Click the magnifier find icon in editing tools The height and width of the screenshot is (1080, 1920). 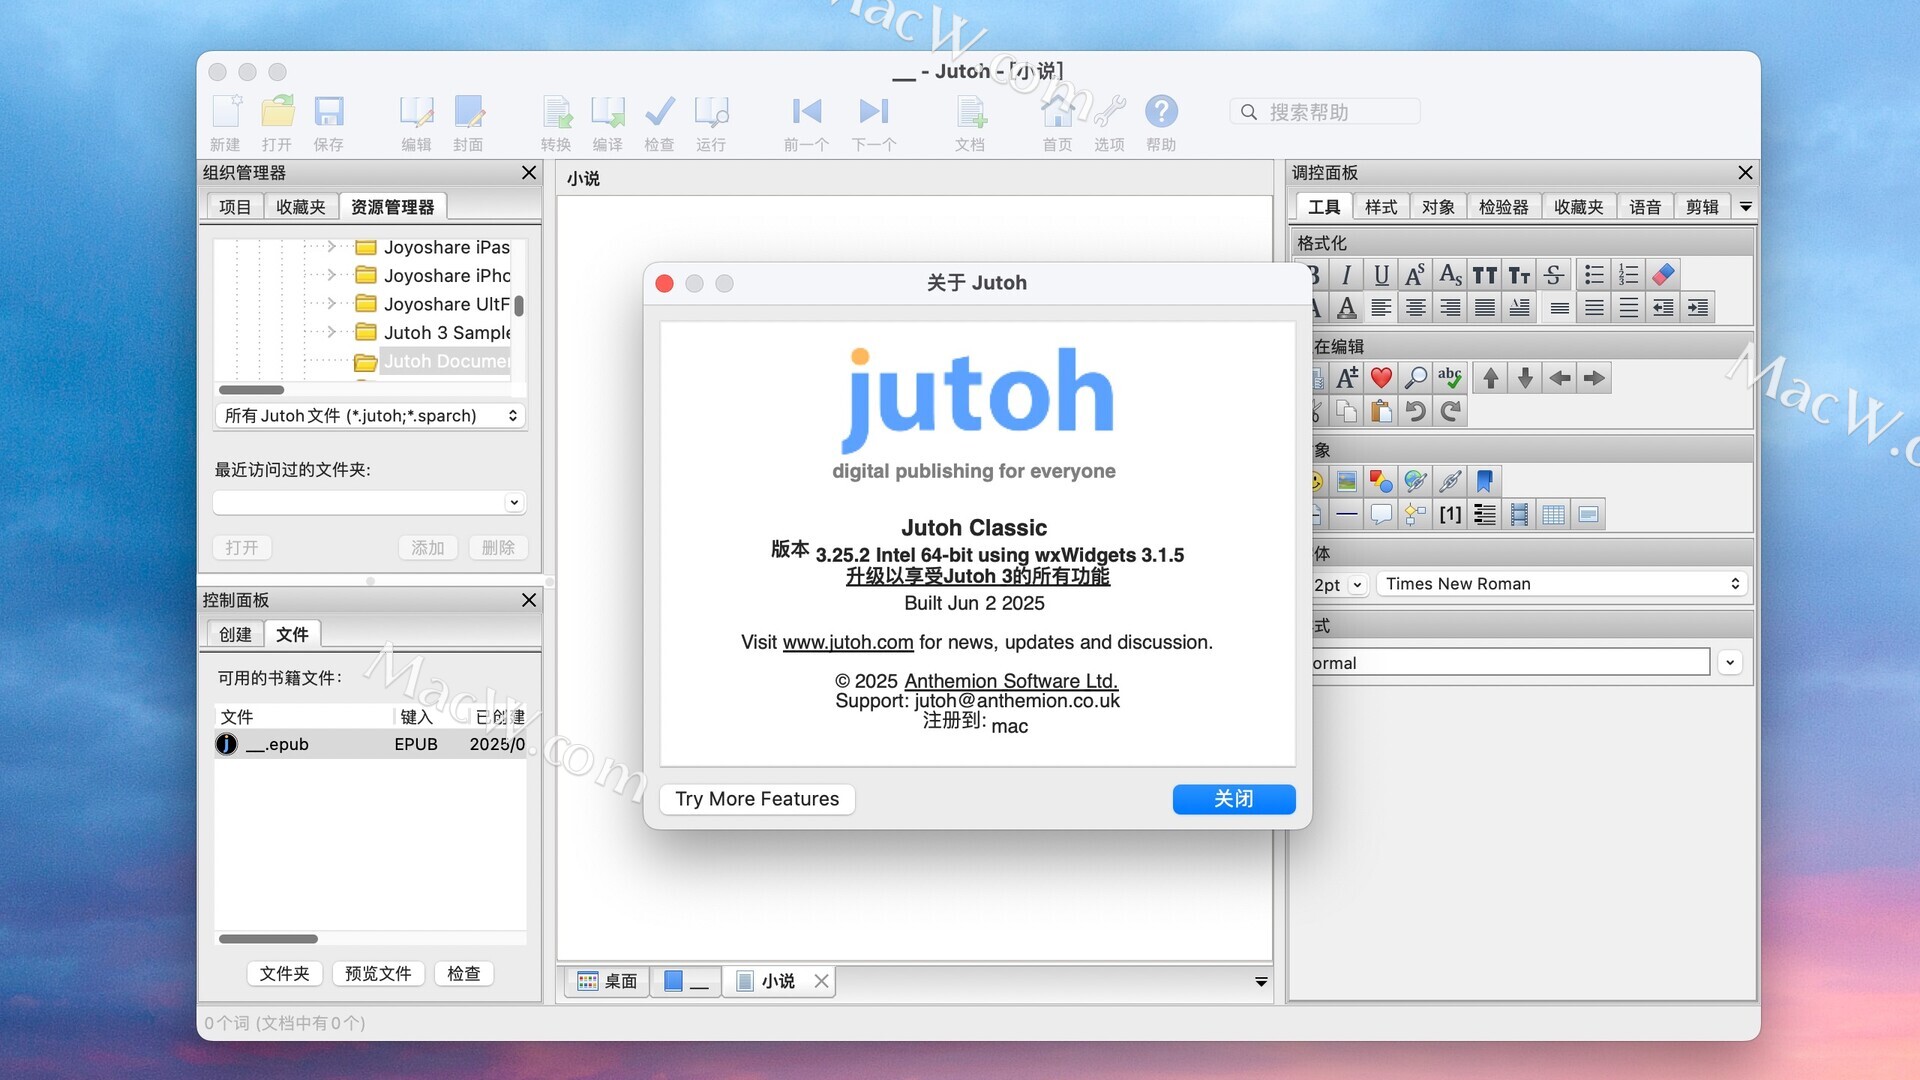coord(1415,378)
